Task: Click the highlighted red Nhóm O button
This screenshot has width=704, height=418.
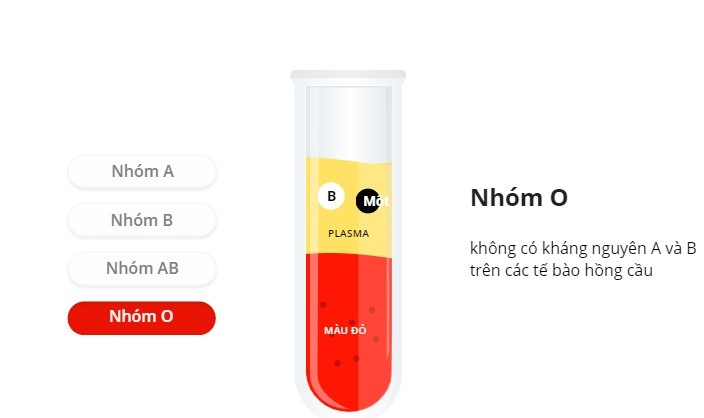Action: click(x=142, y=318)
